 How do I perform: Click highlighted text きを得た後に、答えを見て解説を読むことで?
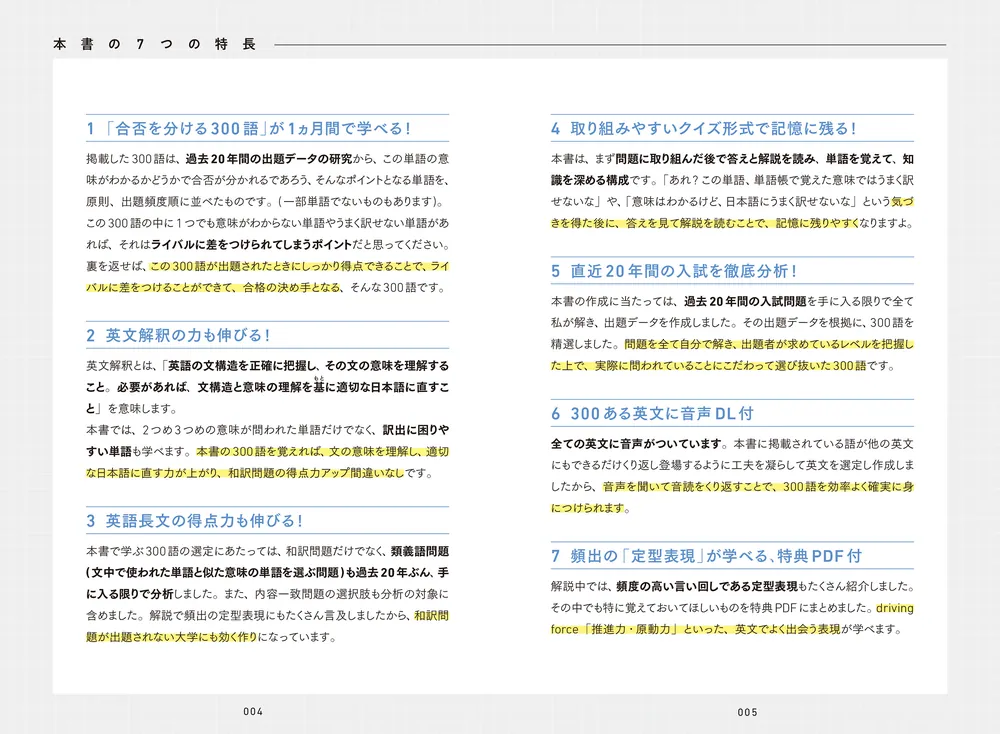[659, 223]
